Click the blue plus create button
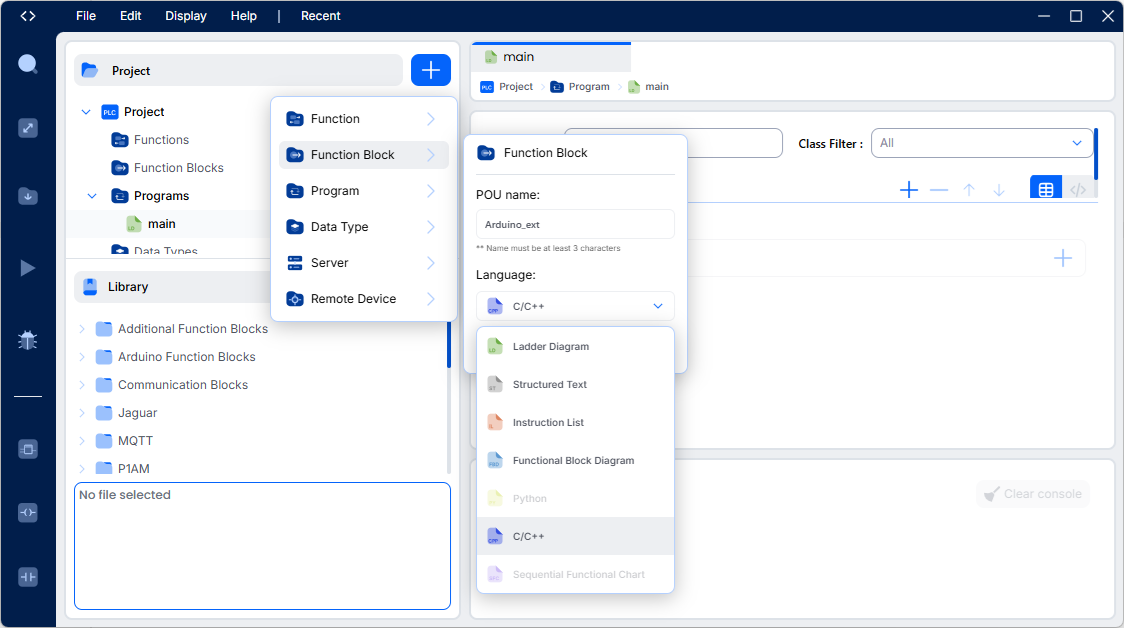Viewport: 1124px width, 628px height. pyautogui.click(x=431, y=70)
